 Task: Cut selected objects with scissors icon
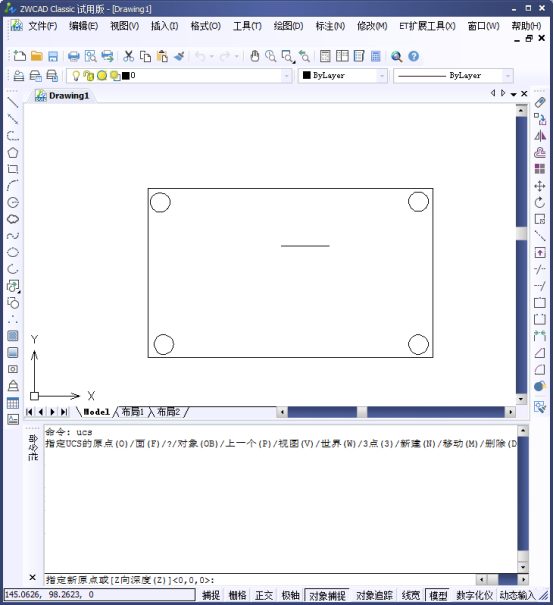(x=128, y=56)
